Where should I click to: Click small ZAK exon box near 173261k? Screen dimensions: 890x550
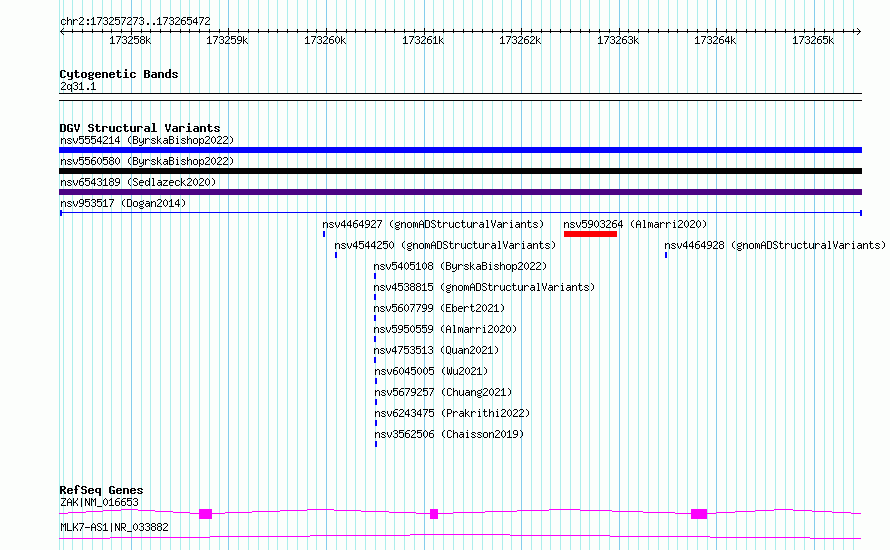434,514
